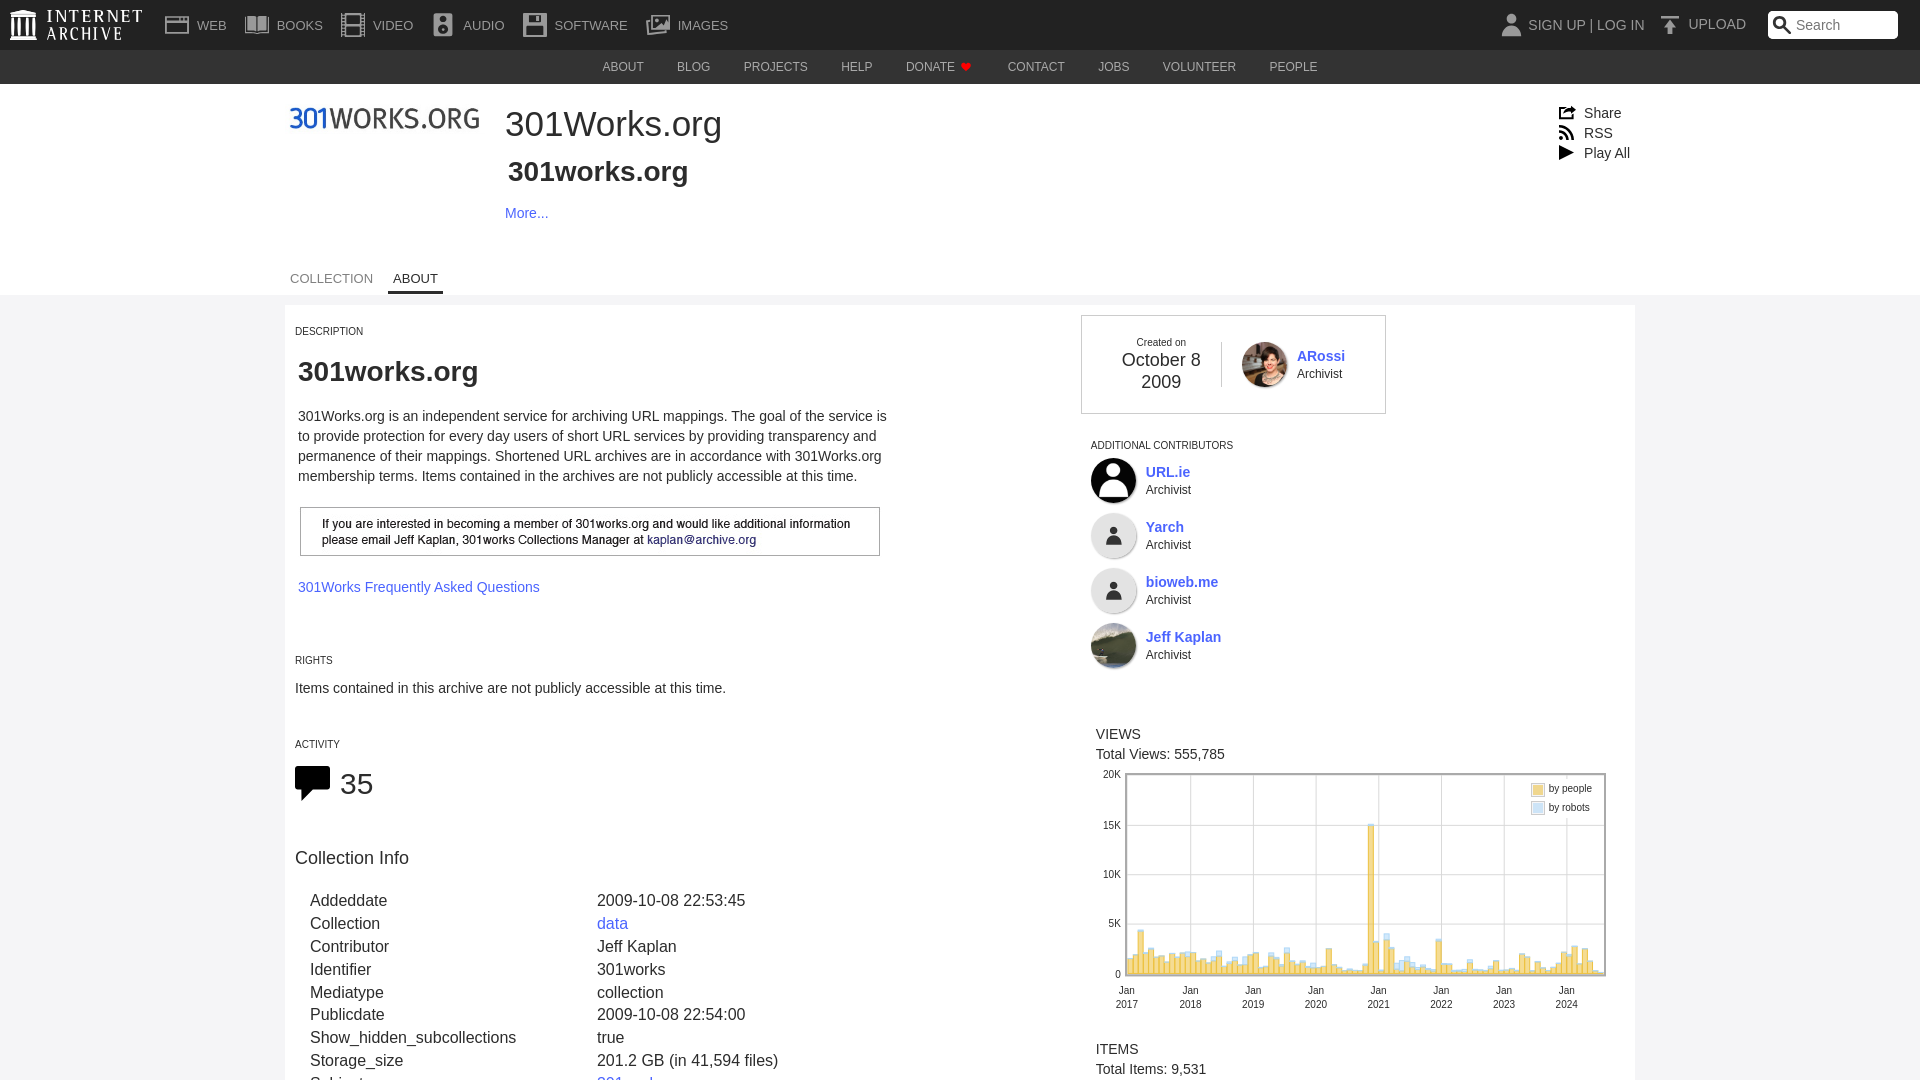Image resolution: width=1920 pixels, height=1080 pixels.
Task: Open the Audio speaker icon
Action: click(443, 25)
